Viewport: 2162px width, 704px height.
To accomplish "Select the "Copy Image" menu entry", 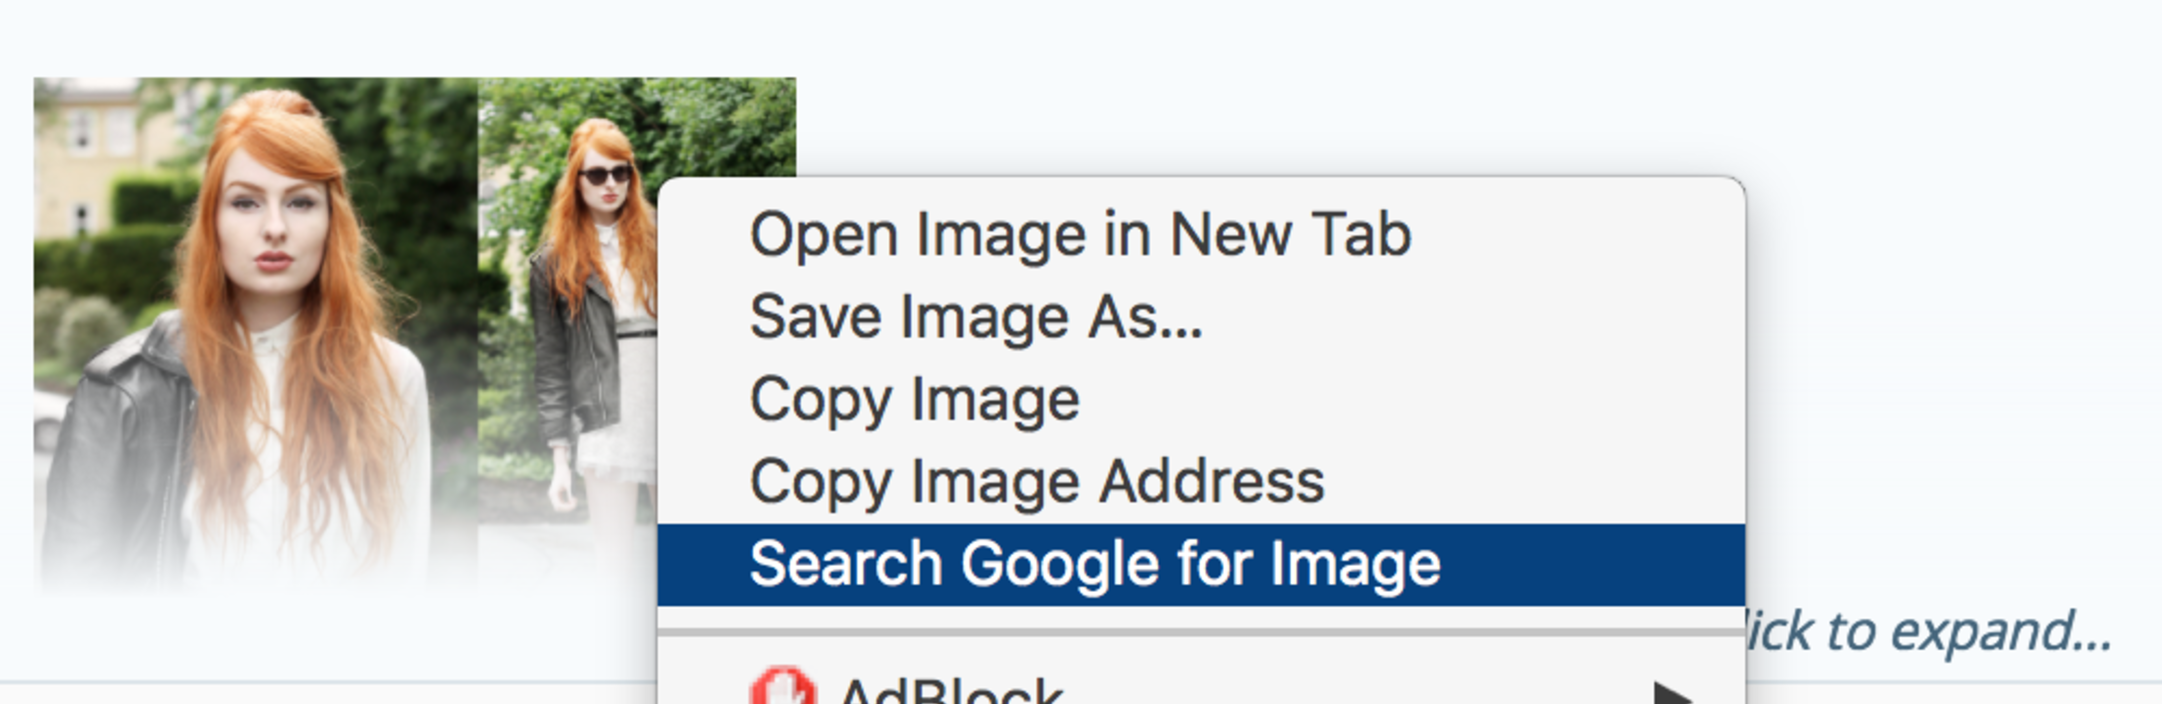I will (914, 399).
